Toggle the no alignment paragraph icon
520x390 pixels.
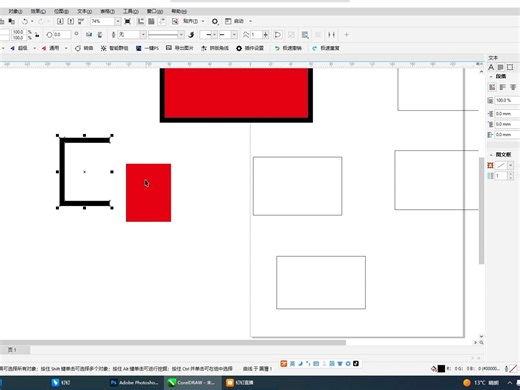[492, 87]
